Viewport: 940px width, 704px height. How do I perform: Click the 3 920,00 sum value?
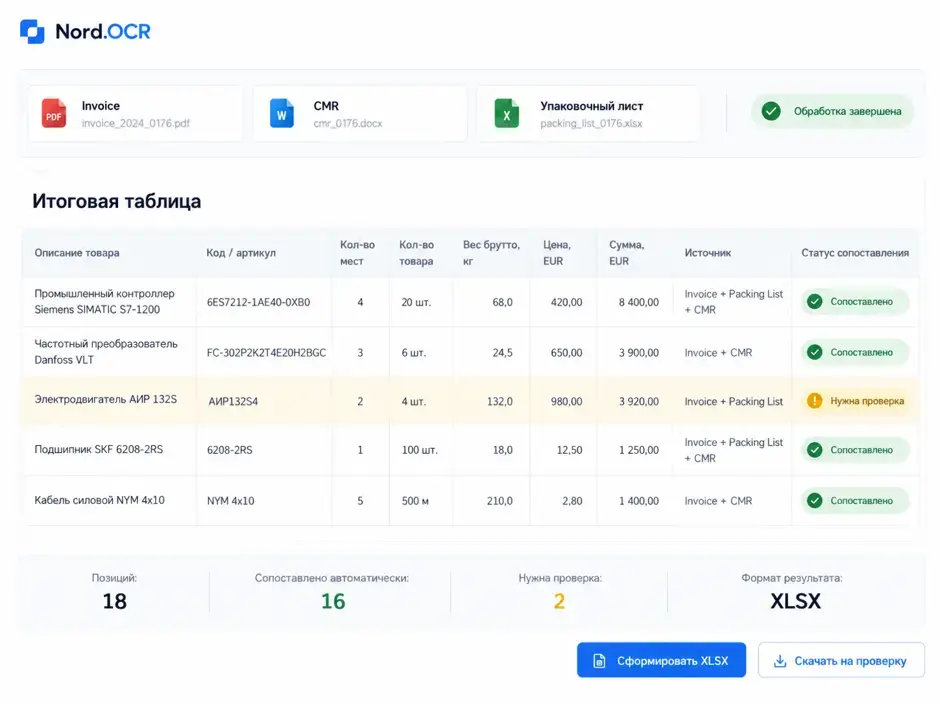tap(638, 401)
